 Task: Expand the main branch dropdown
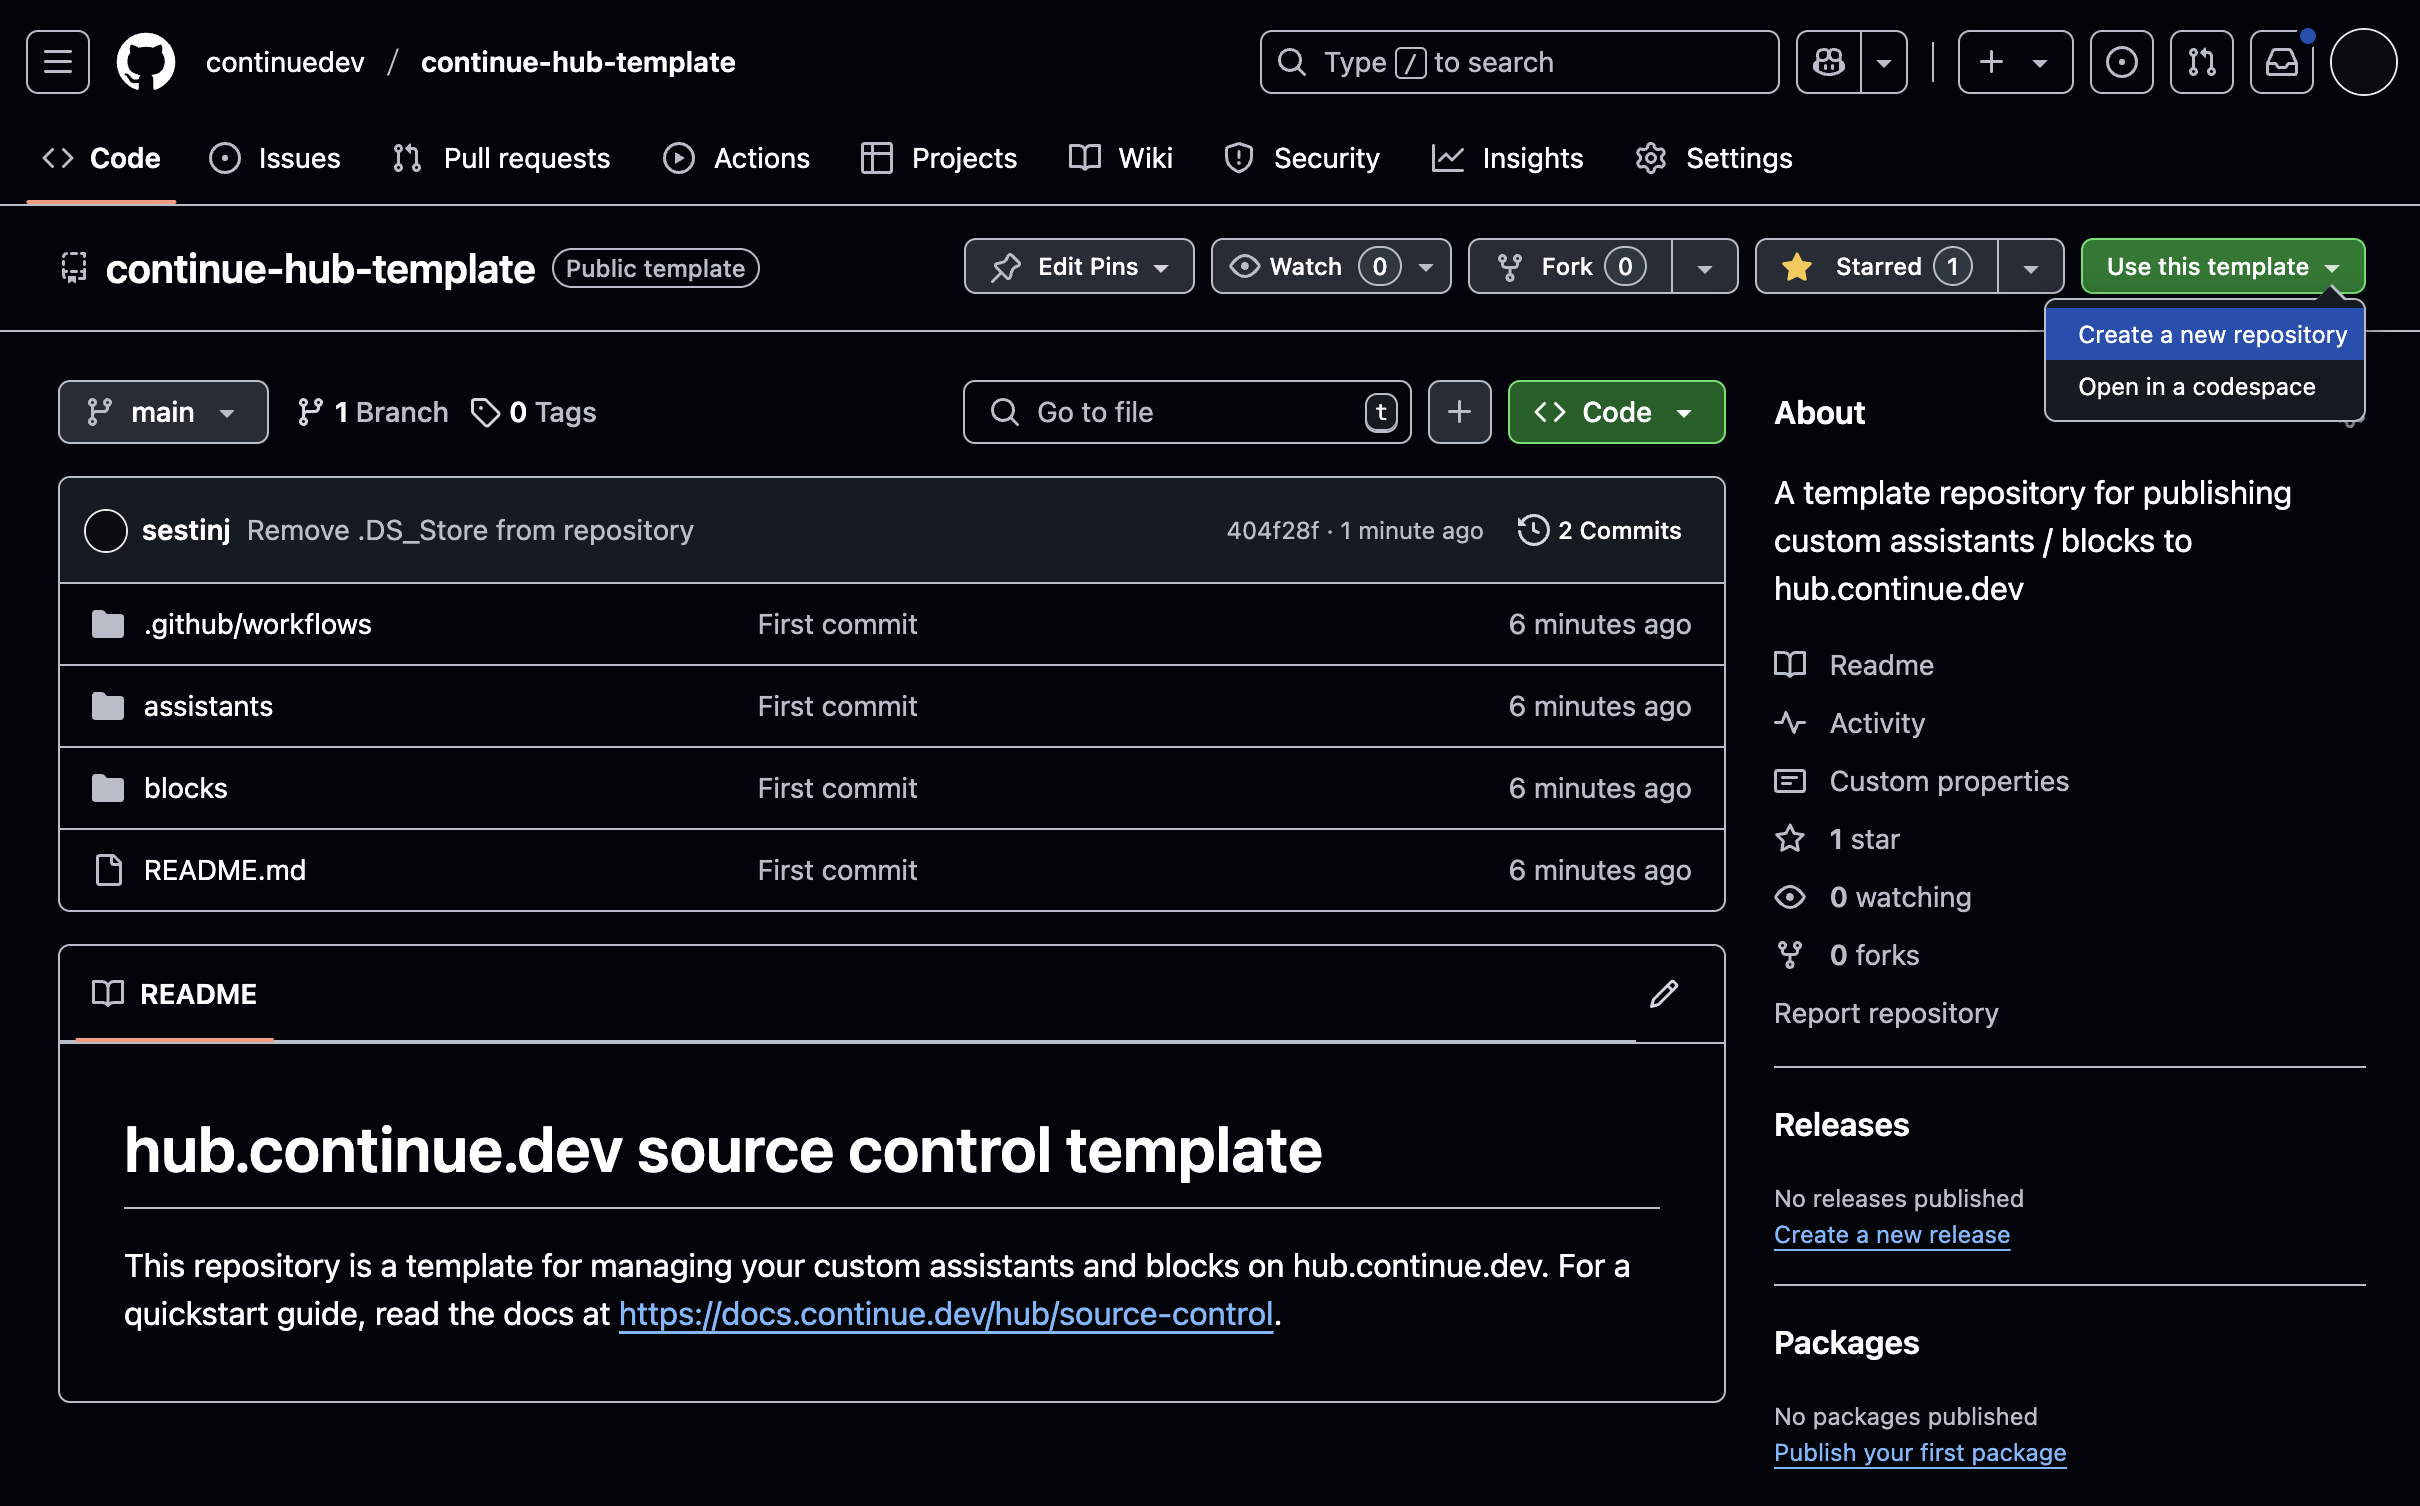click(x=163, y=412)
